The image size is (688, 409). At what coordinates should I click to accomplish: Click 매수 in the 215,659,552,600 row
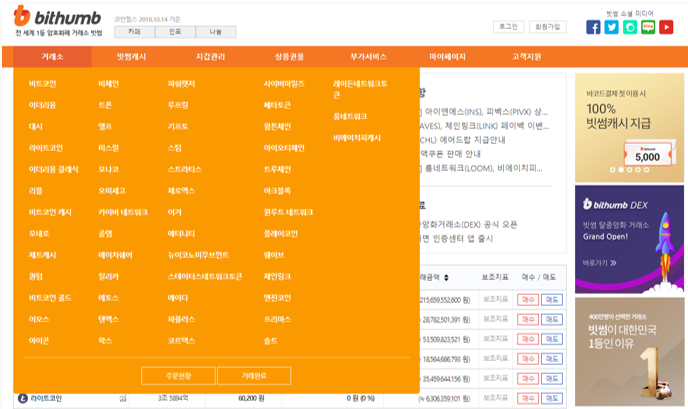coord(528,300)
